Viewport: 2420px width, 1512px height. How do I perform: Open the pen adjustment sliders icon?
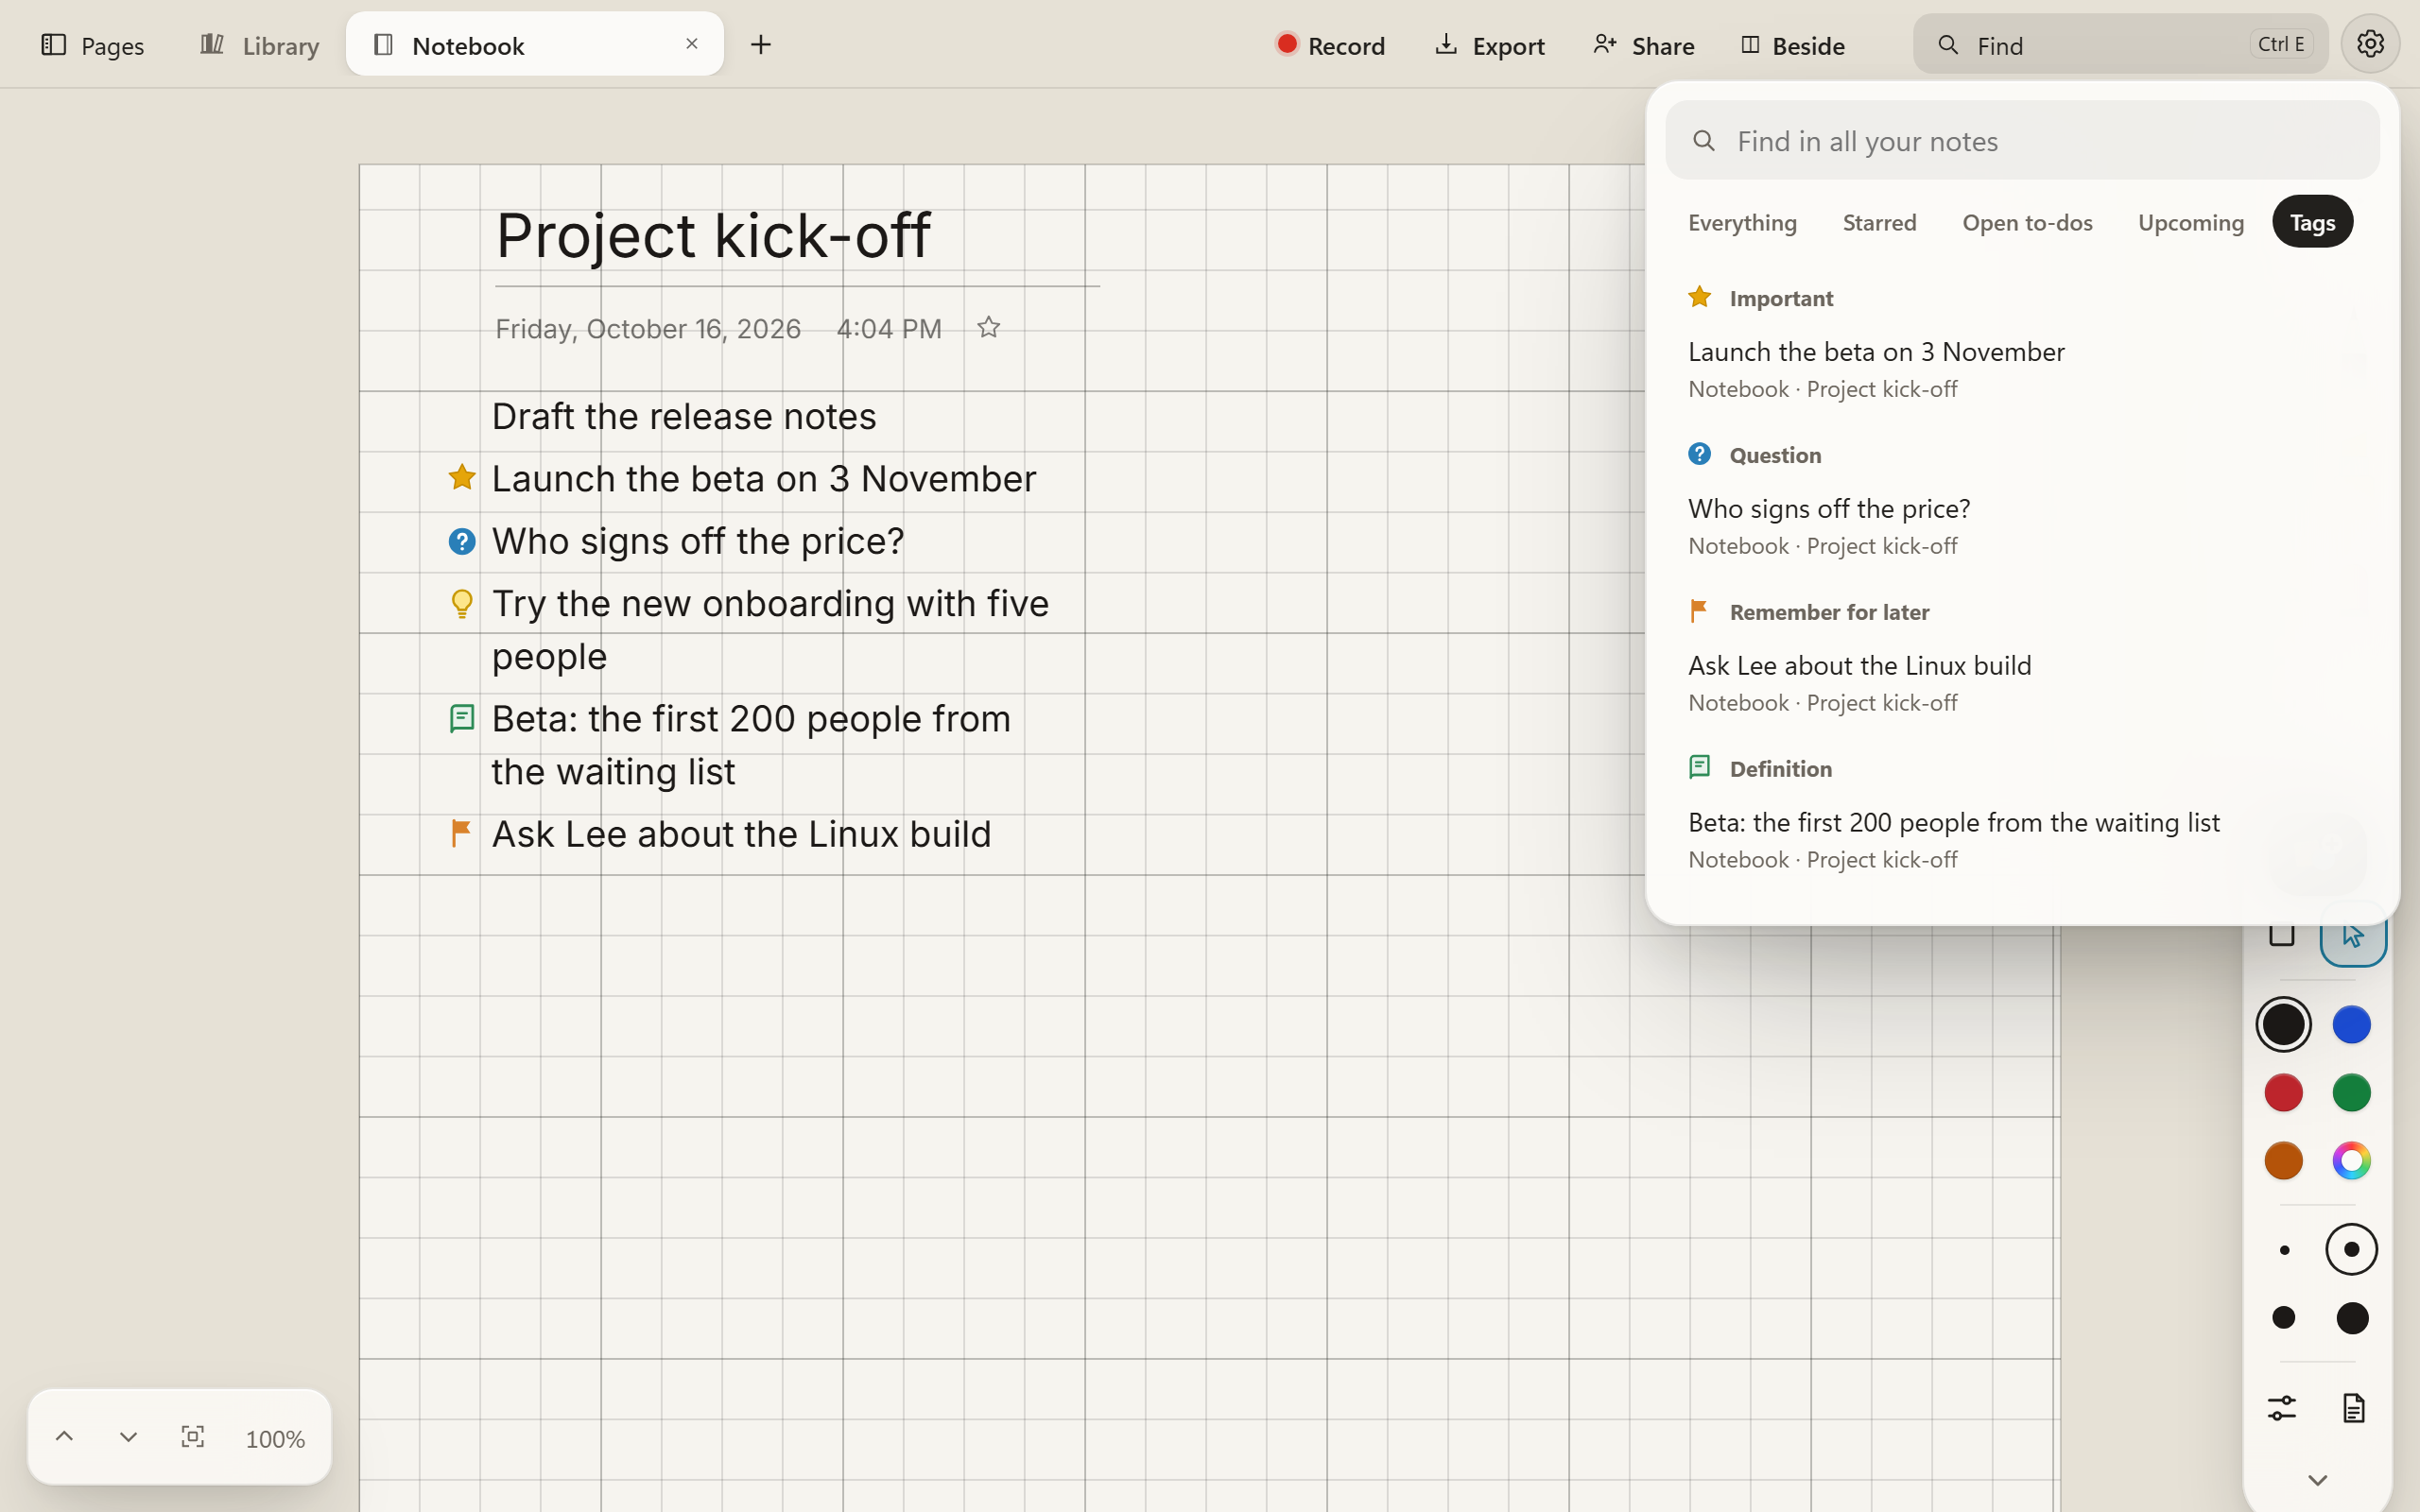(x=2281, y=1408)
